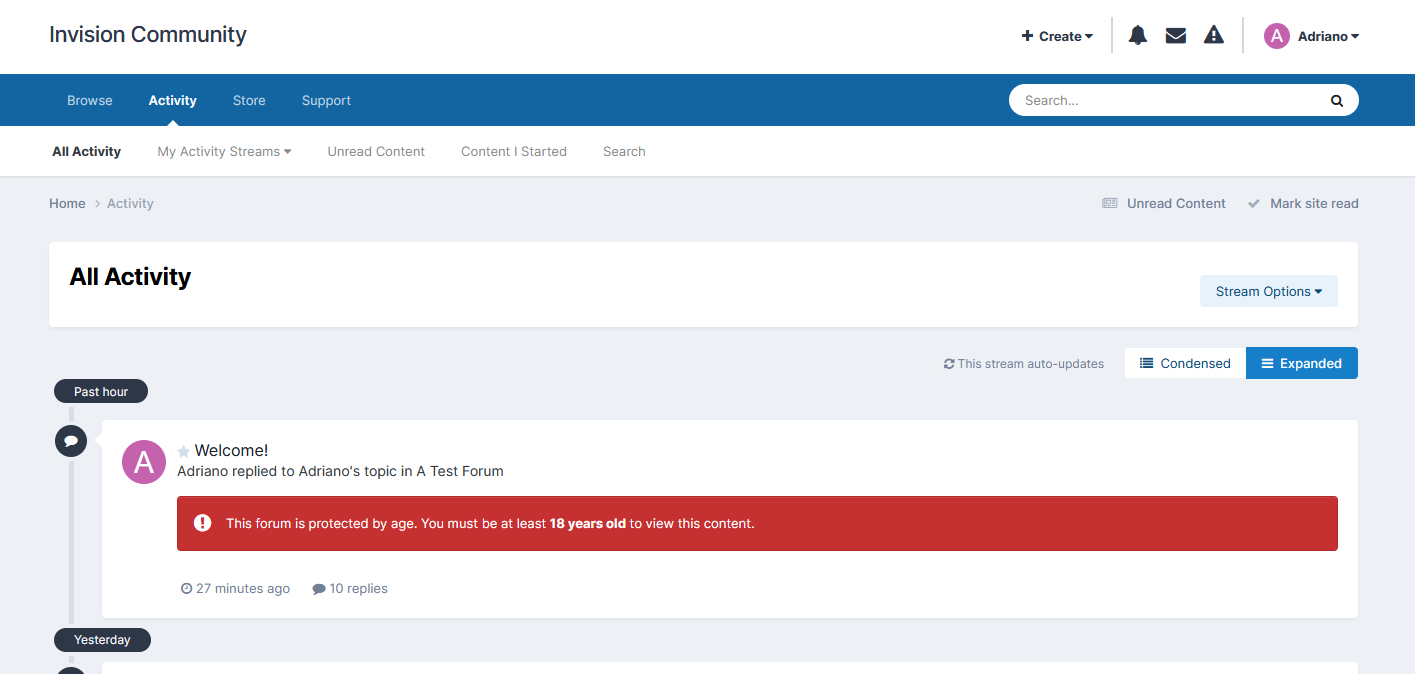The image size is (1415, 674).
Task: Click the speech bubble timeline icon
Action: click(x=71, y=440)
